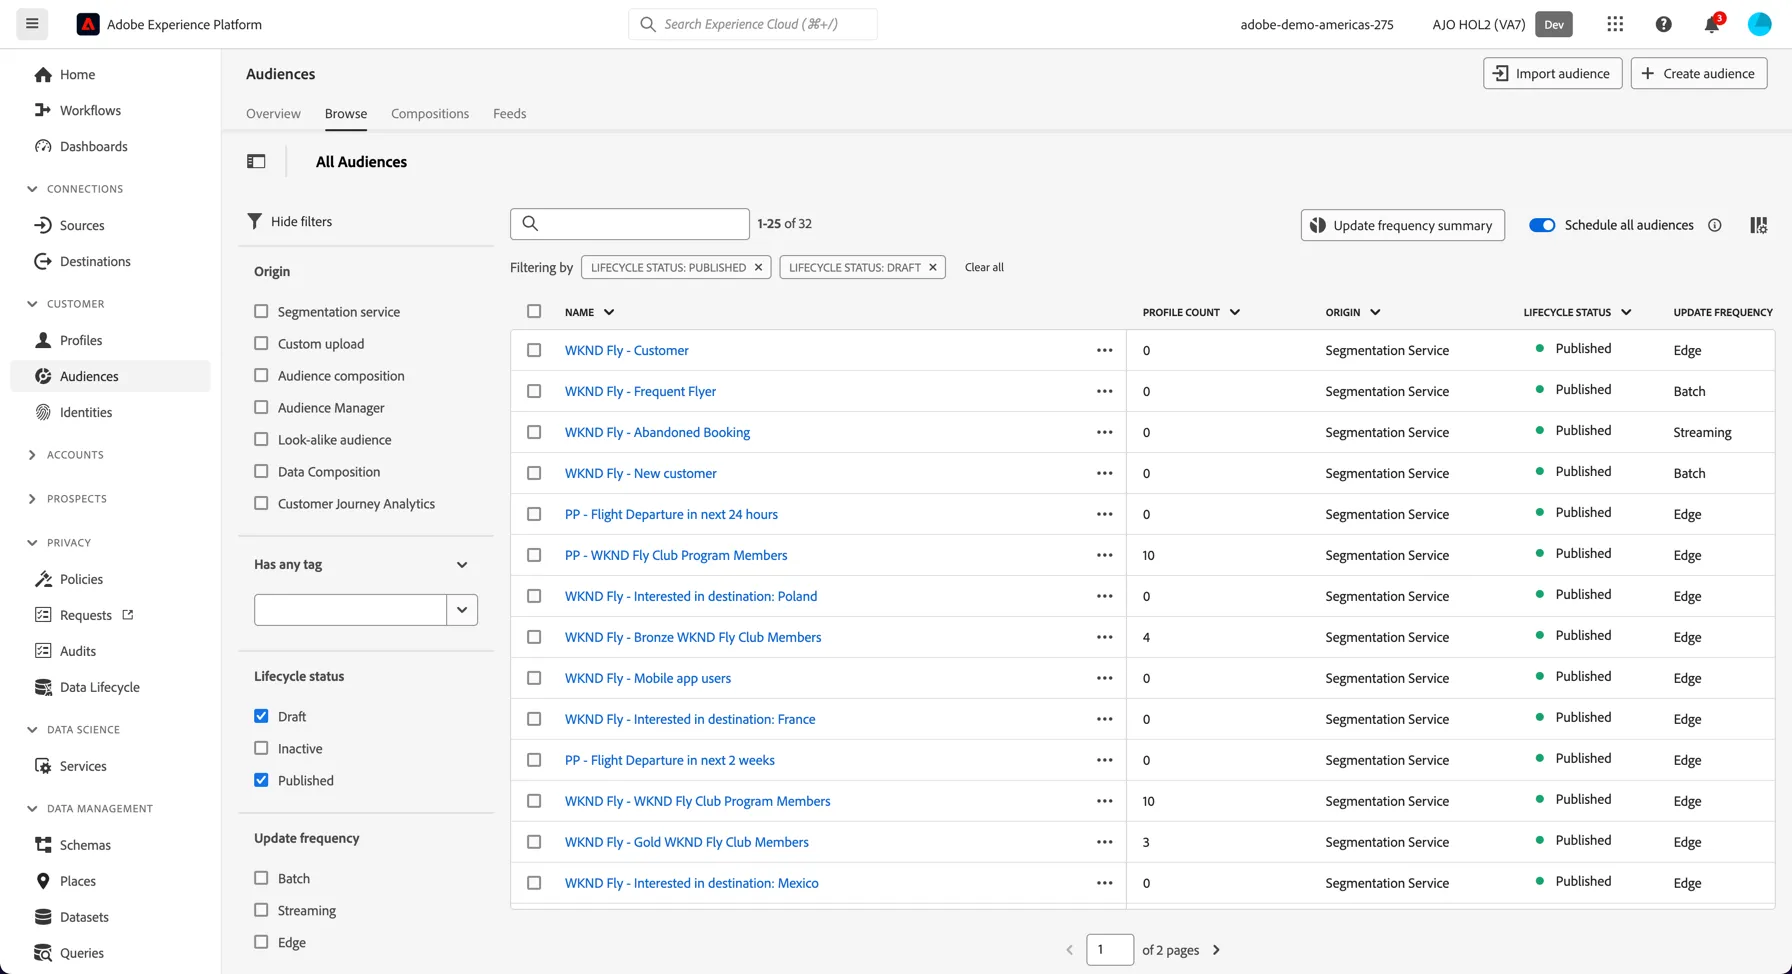Open the help question mark icon
The image size is (1792, 974).
click(1663, 24)
